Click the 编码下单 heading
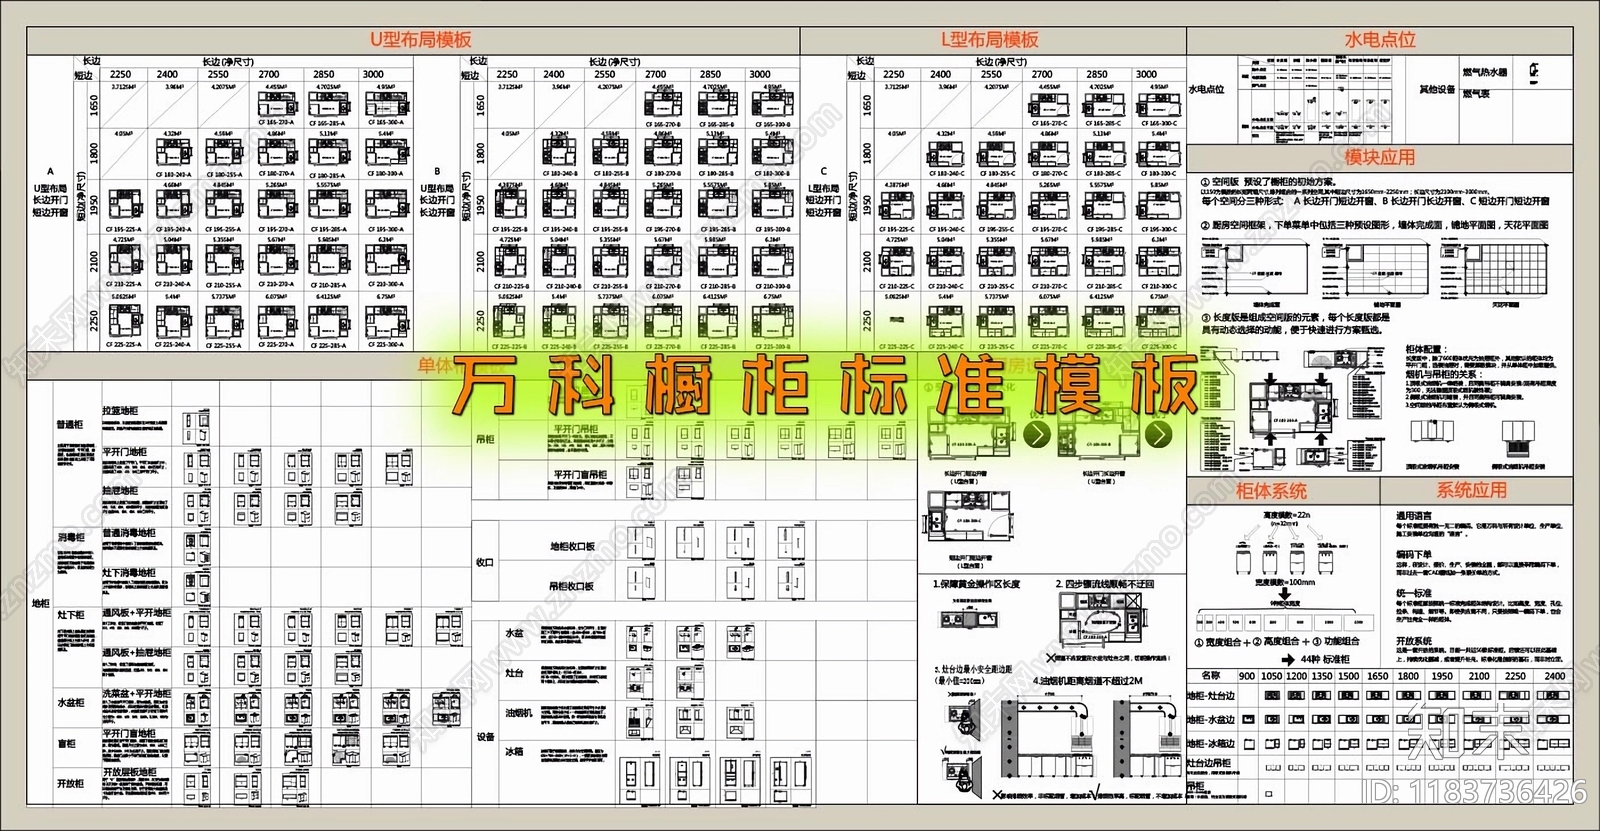Viewport: 1600px width, 831px height. click(x=1413, y=554)
